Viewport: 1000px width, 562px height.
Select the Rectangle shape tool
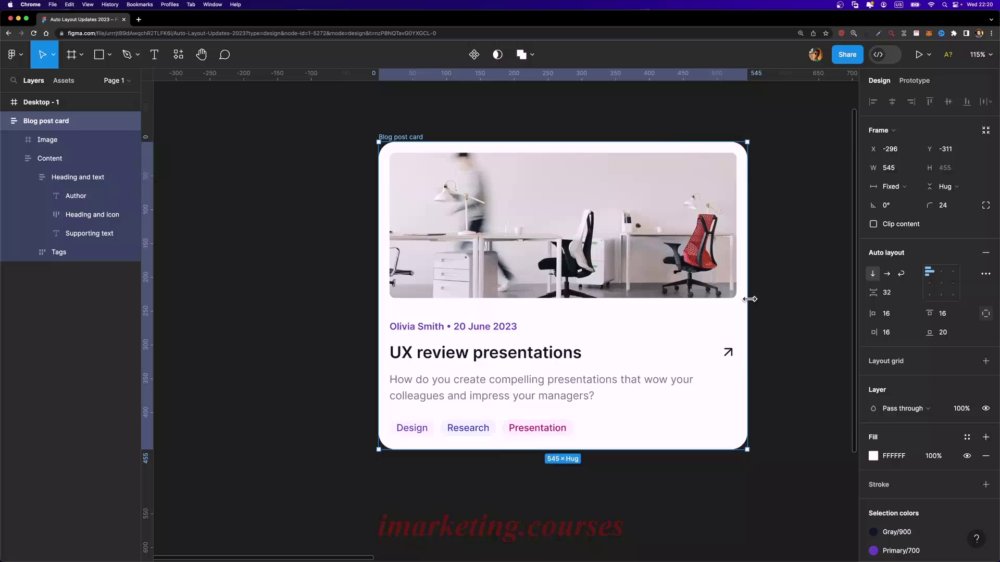point(99,55)
